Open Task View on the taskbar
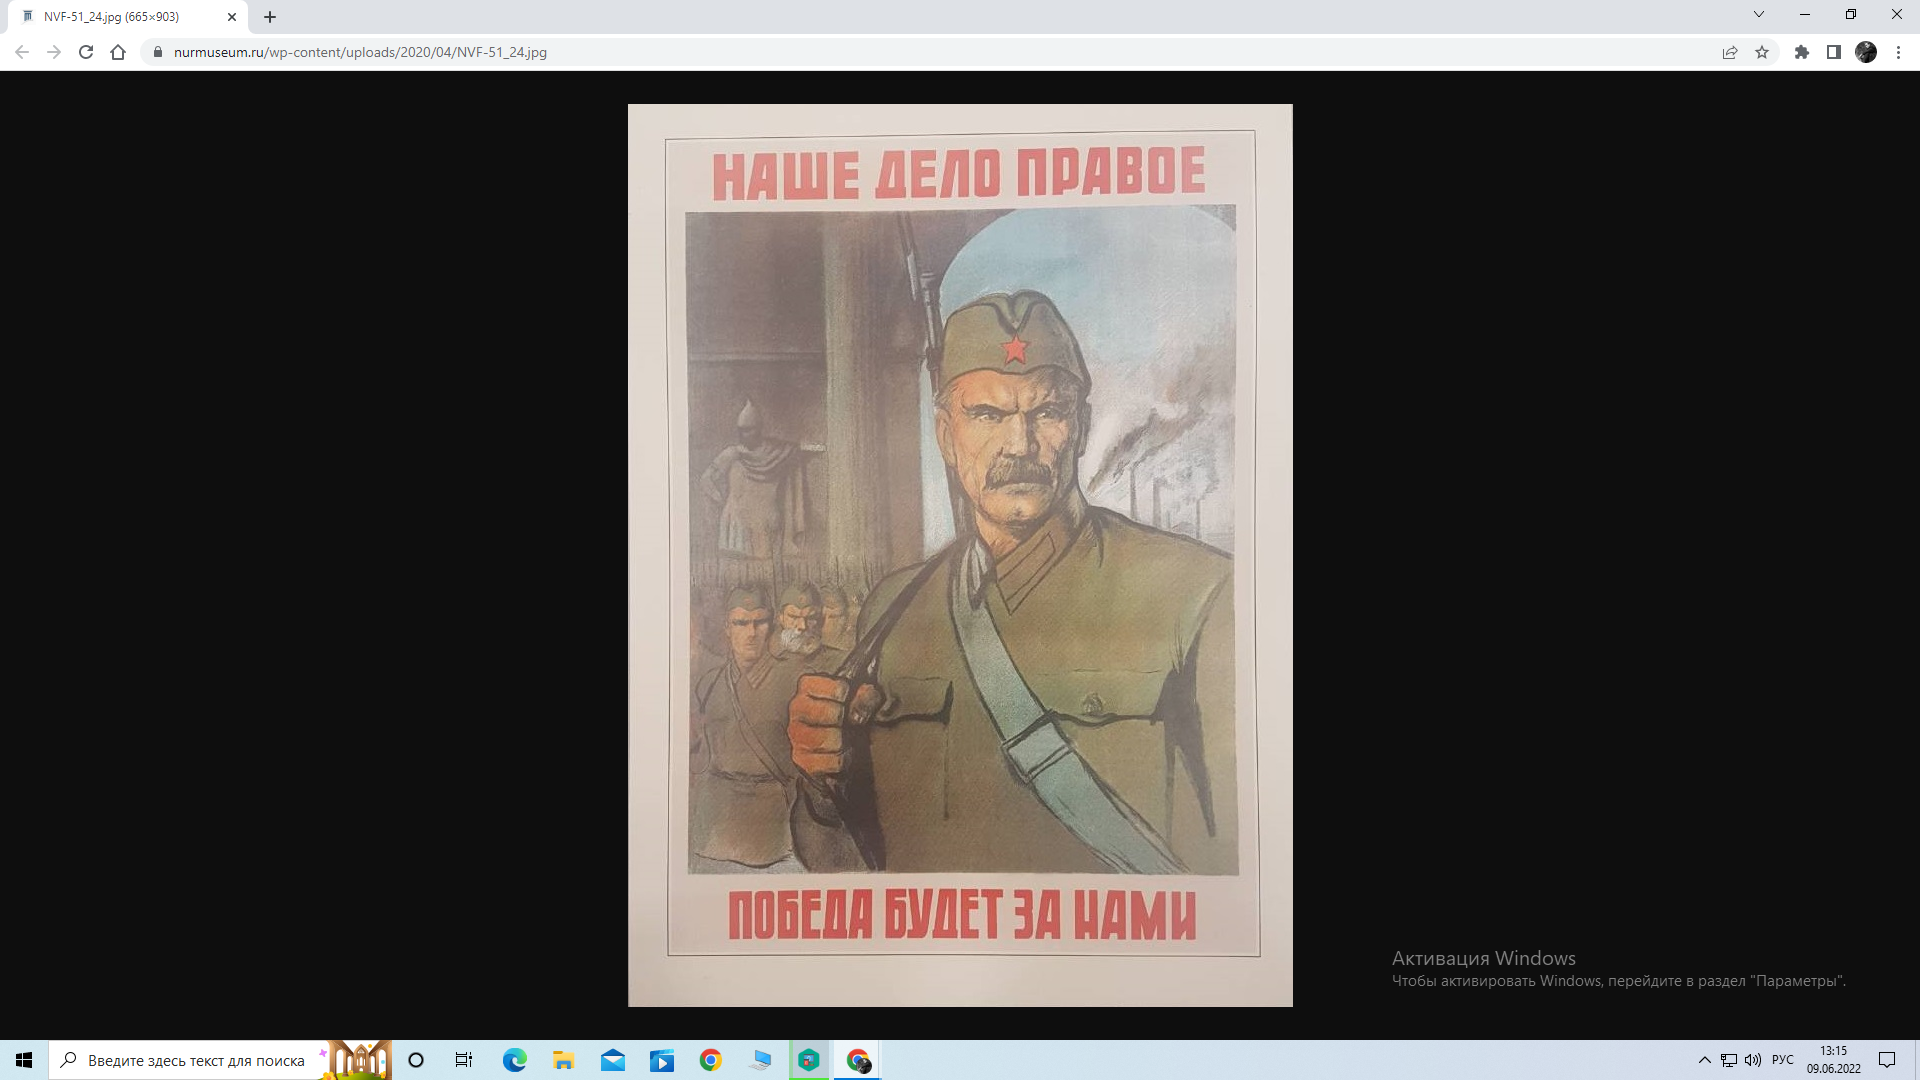Screen dimensions: 1920x1080 (464, 1060)
